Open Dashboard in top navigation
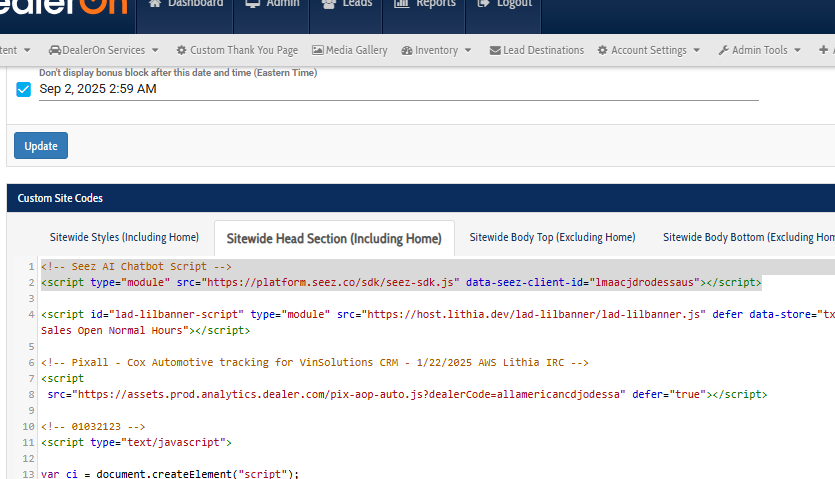Screen dimensions: 835x479 (x=185, y=16)
